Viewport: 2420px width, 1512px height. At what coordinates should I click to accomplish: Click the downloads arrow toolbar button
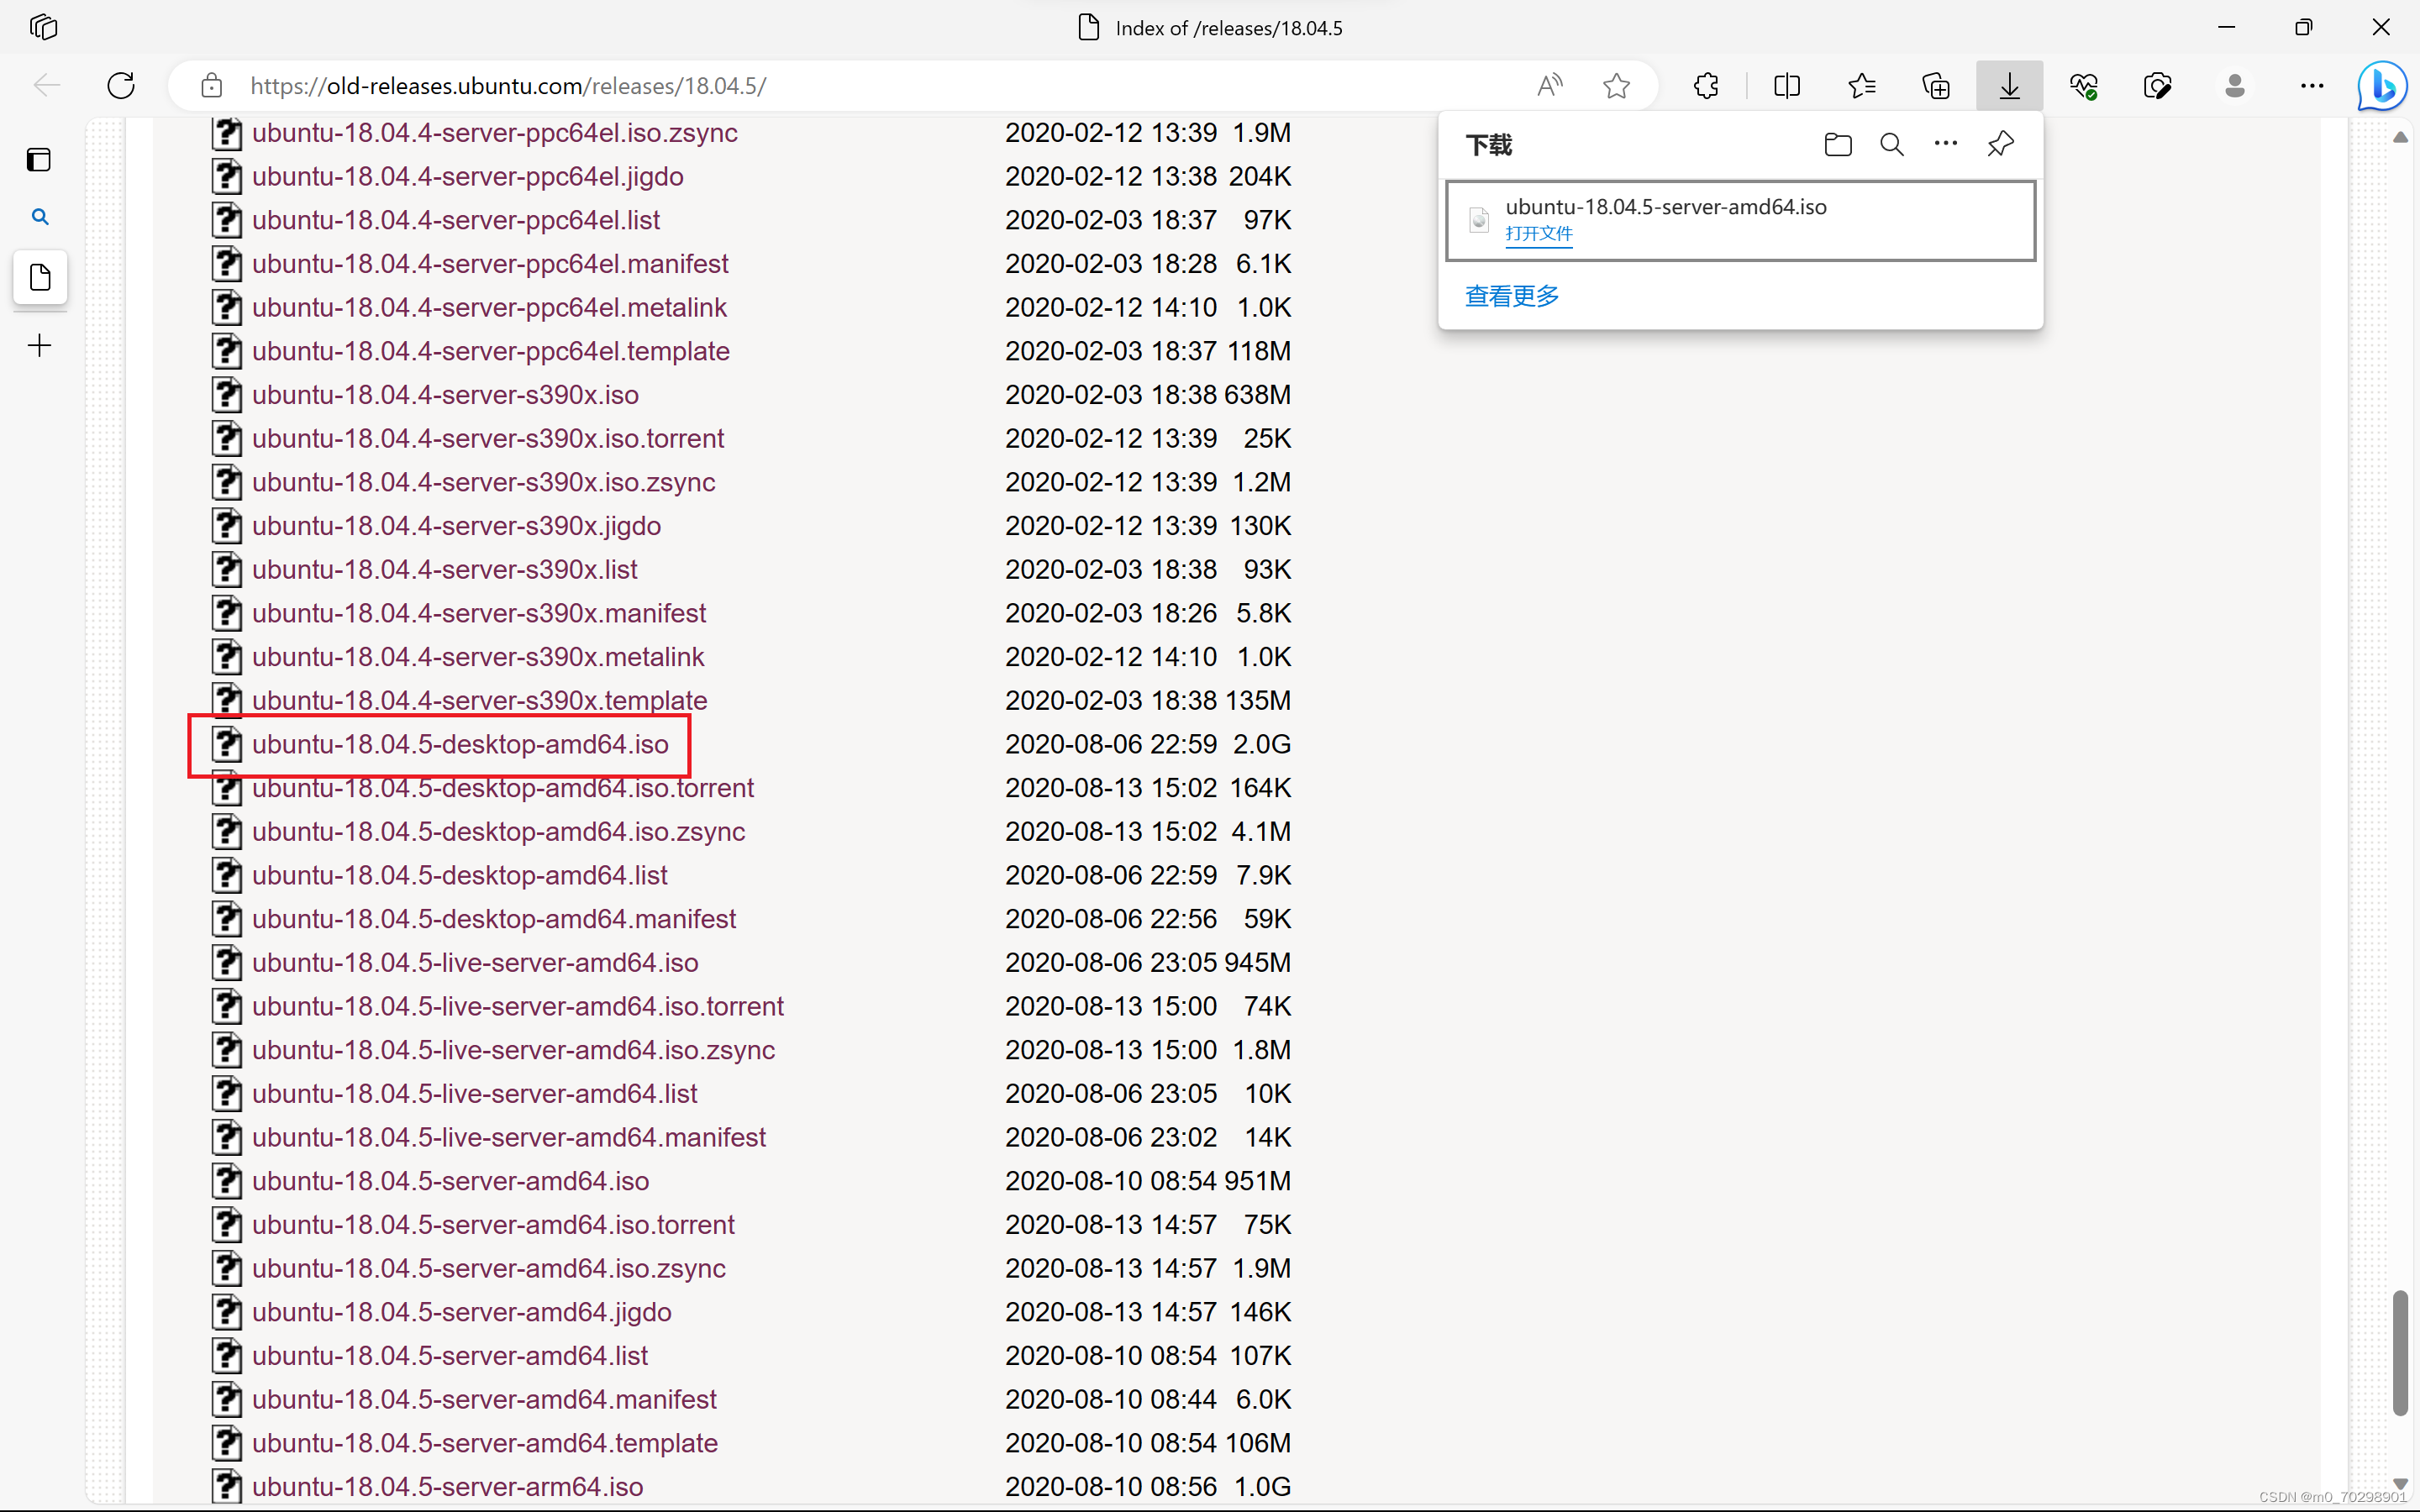2009,86
